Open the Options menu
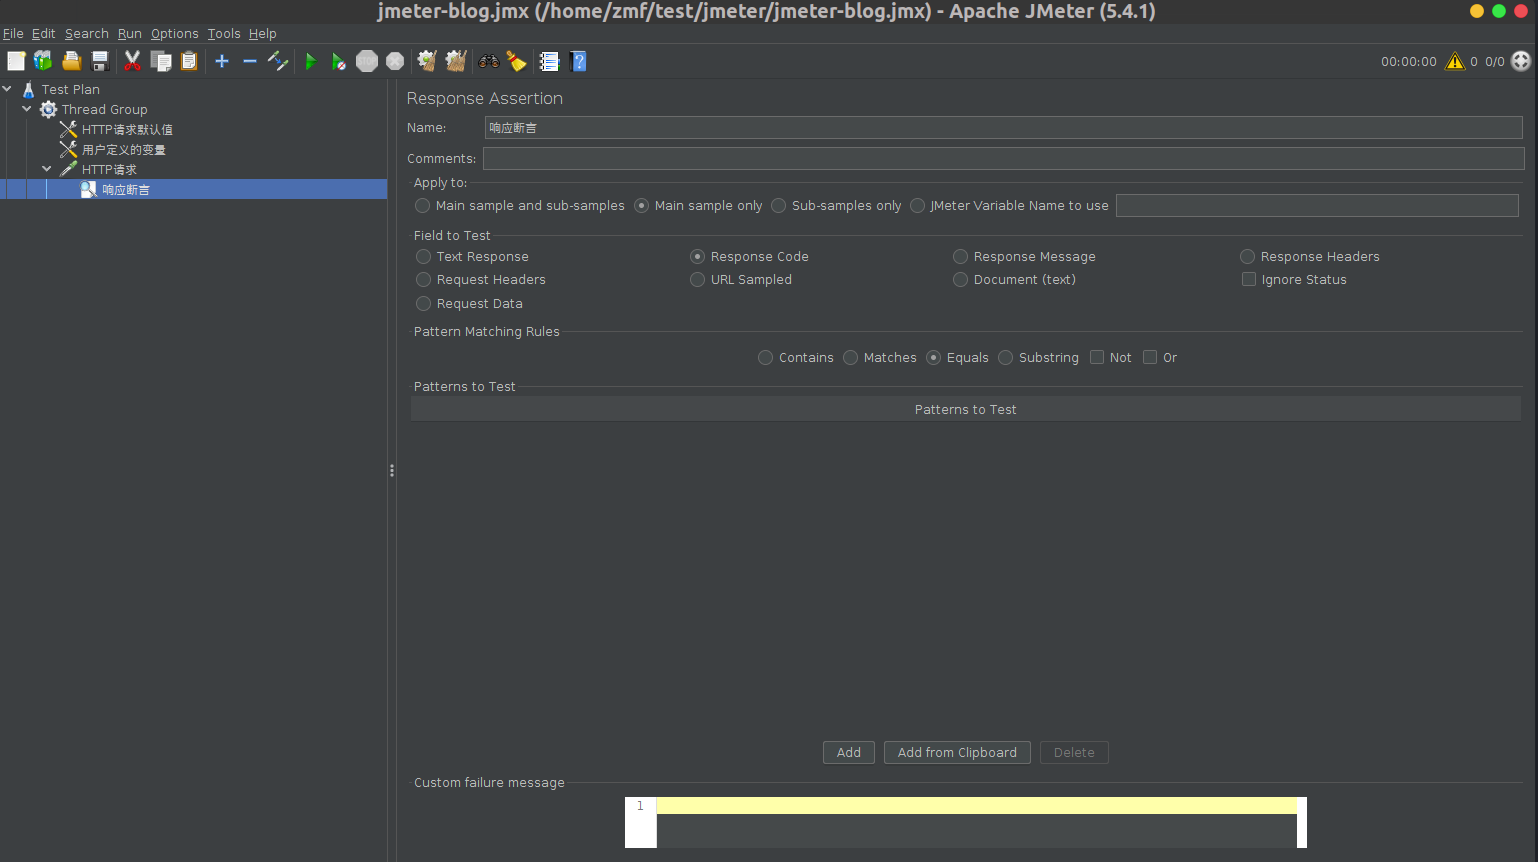 point(175,34)
